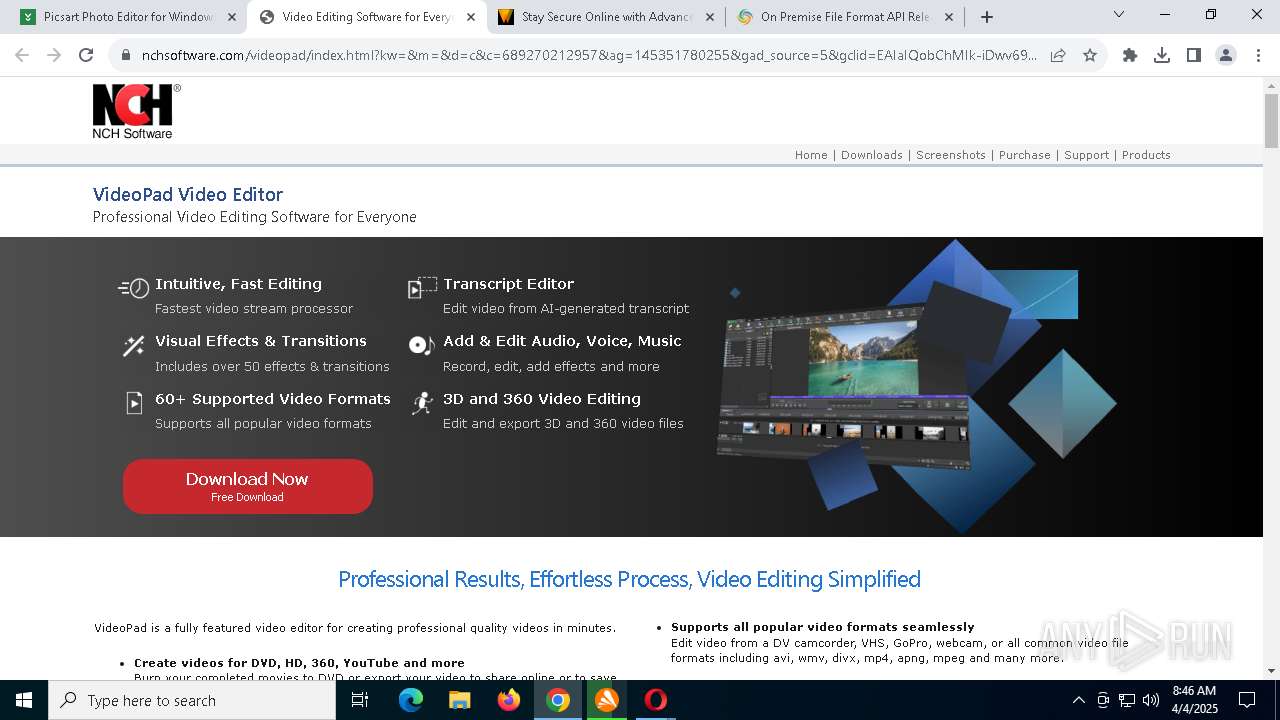Open the notification center icon
This screenshot has width=1280, height=720.
point(1247,700)
